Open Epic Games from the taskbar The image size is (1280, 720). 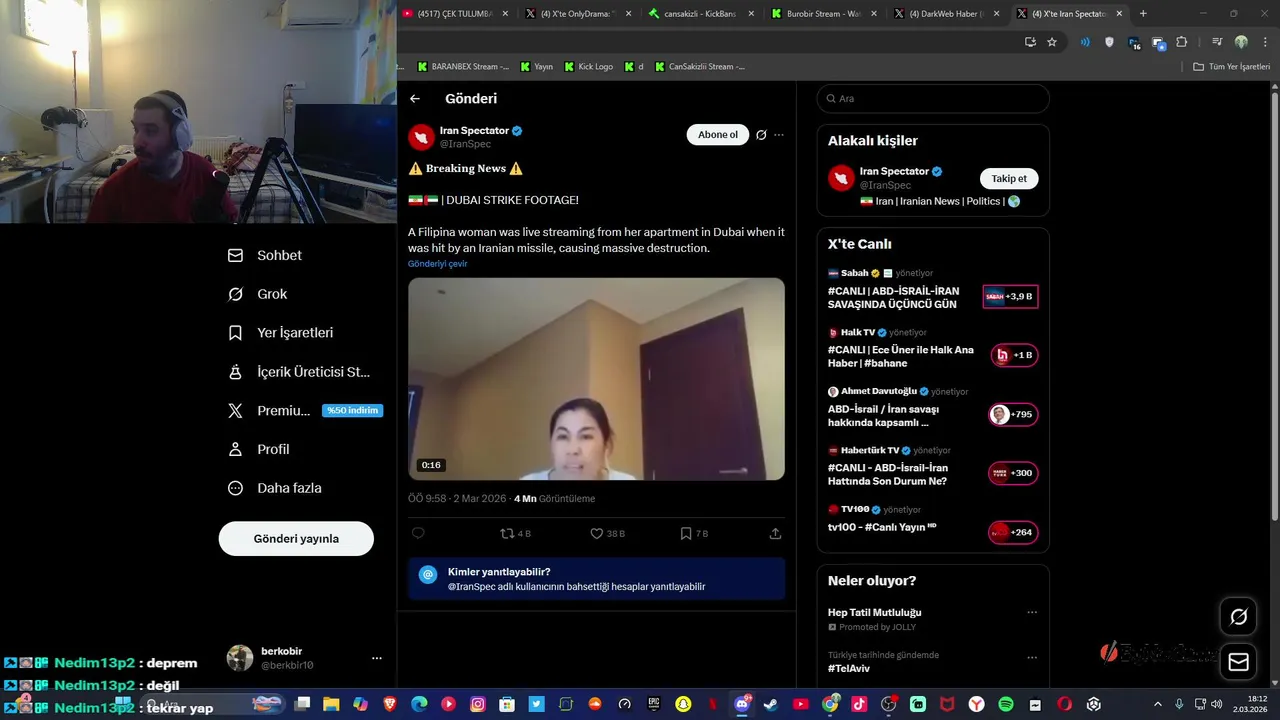point(653,704)
